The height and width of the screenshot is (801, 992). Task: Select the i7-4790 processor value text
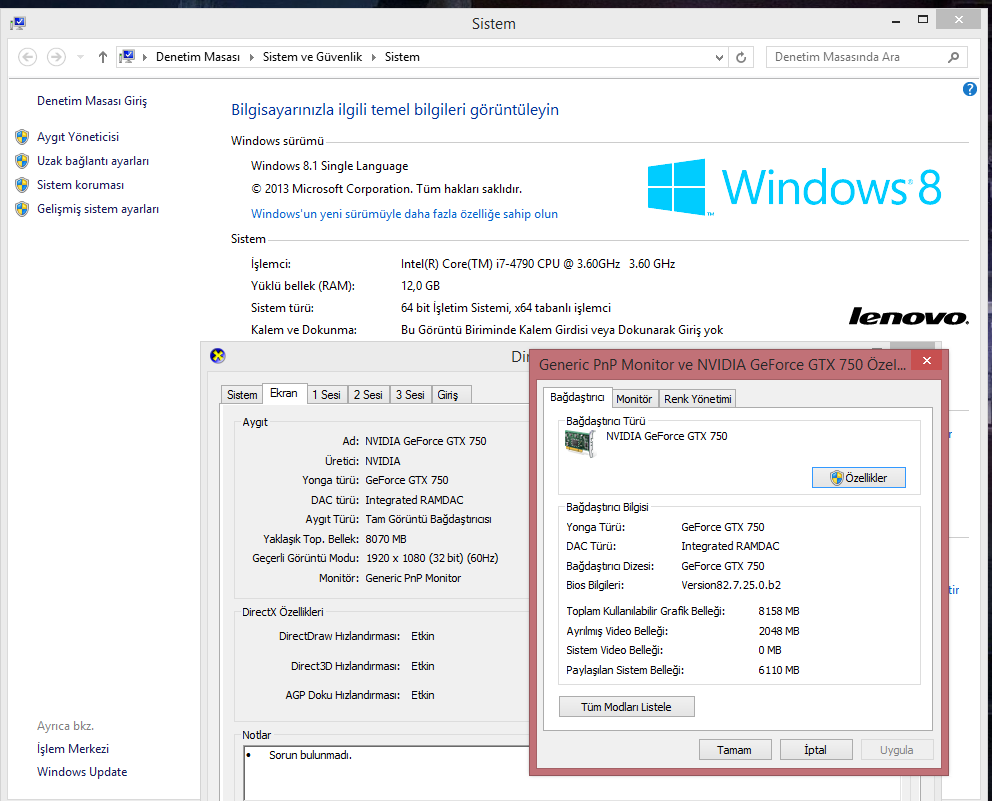click(x=538, y=264)
